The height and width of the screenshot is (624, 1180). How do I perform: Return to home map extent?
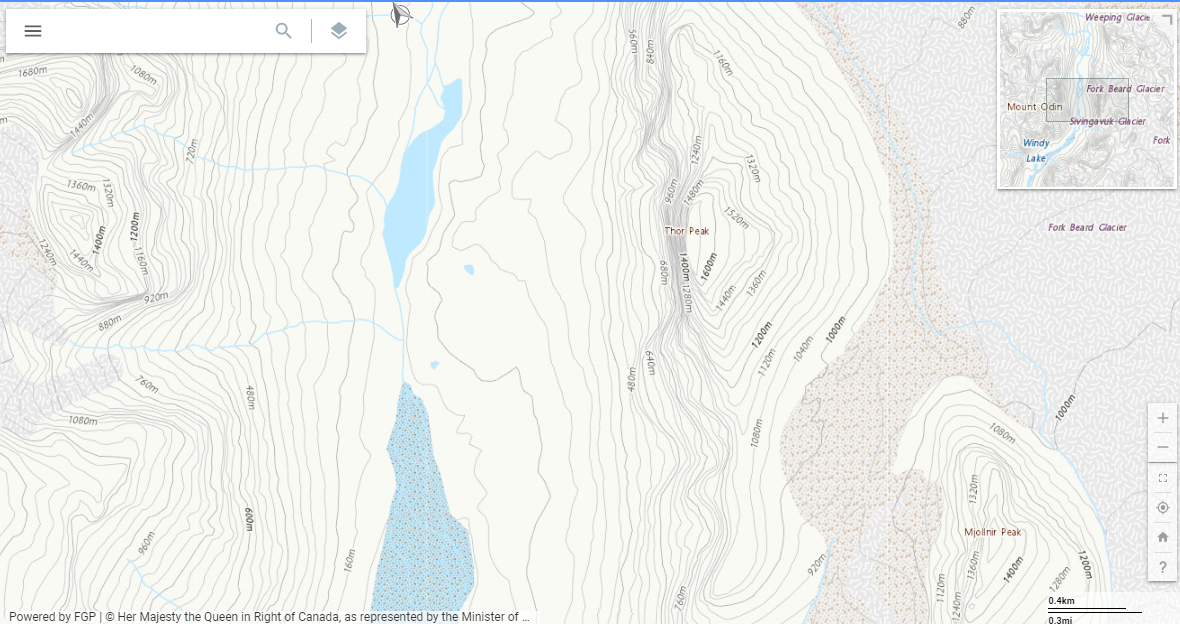(x=1163, y=537)
